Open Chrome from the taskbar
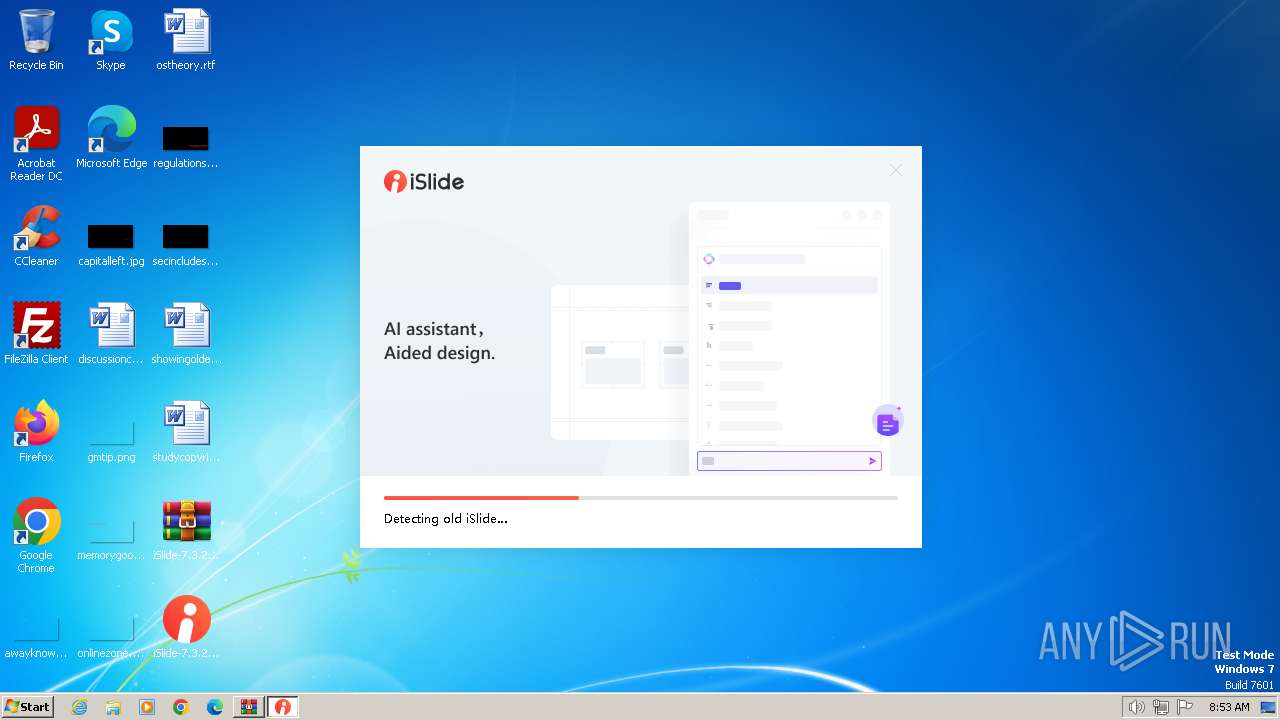The width and height of the screenshot is (1280, 720). point(181,707)
